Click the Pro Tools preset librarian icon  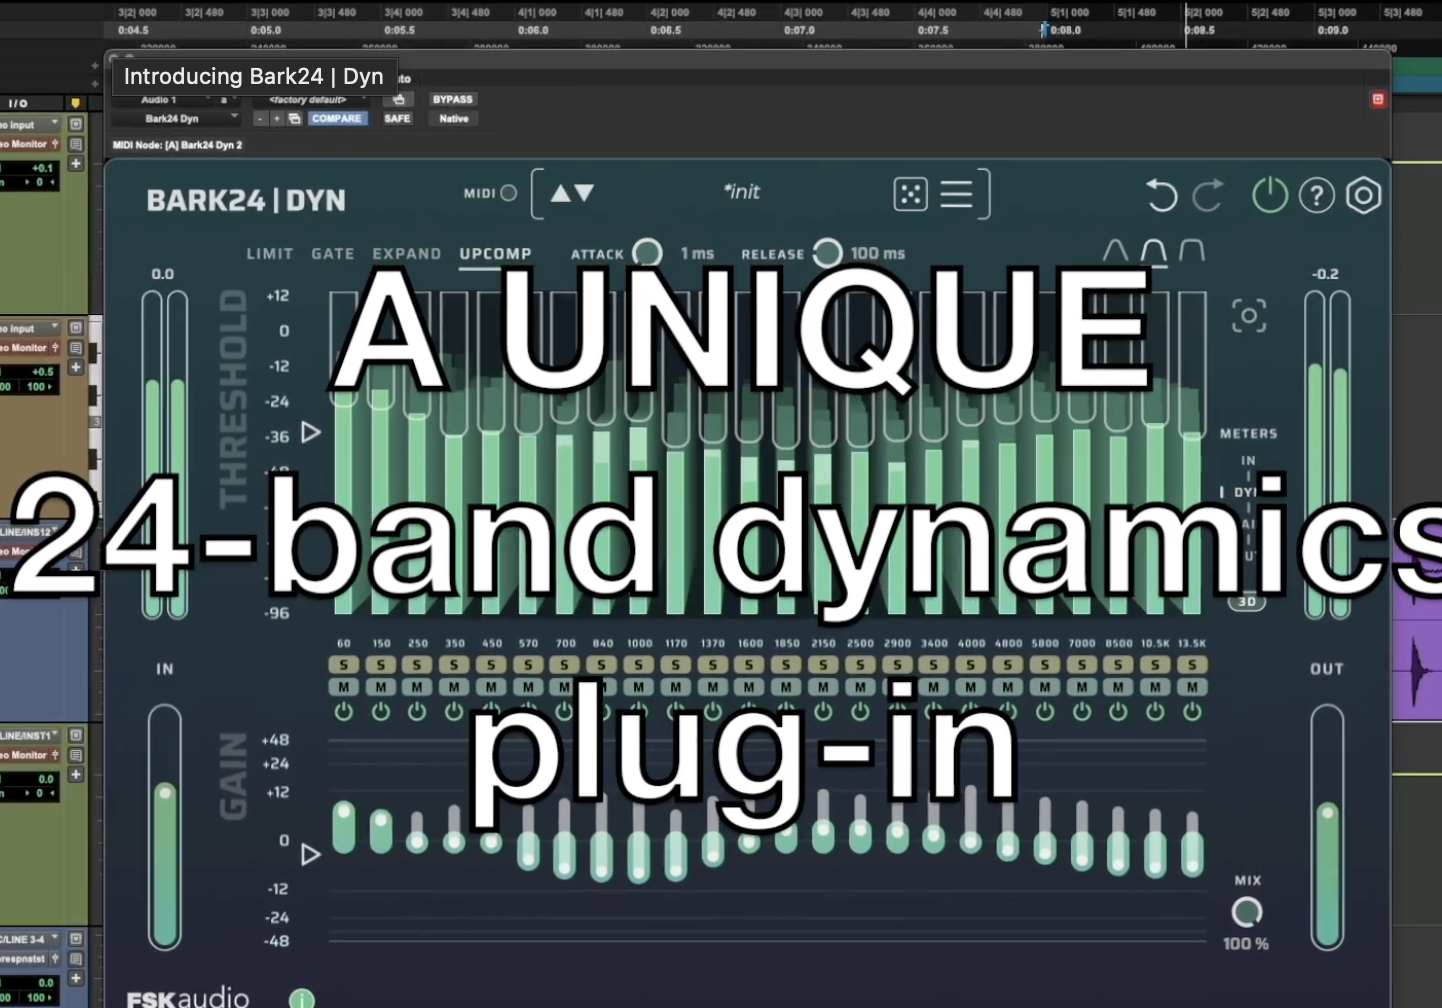pos(398,99)
